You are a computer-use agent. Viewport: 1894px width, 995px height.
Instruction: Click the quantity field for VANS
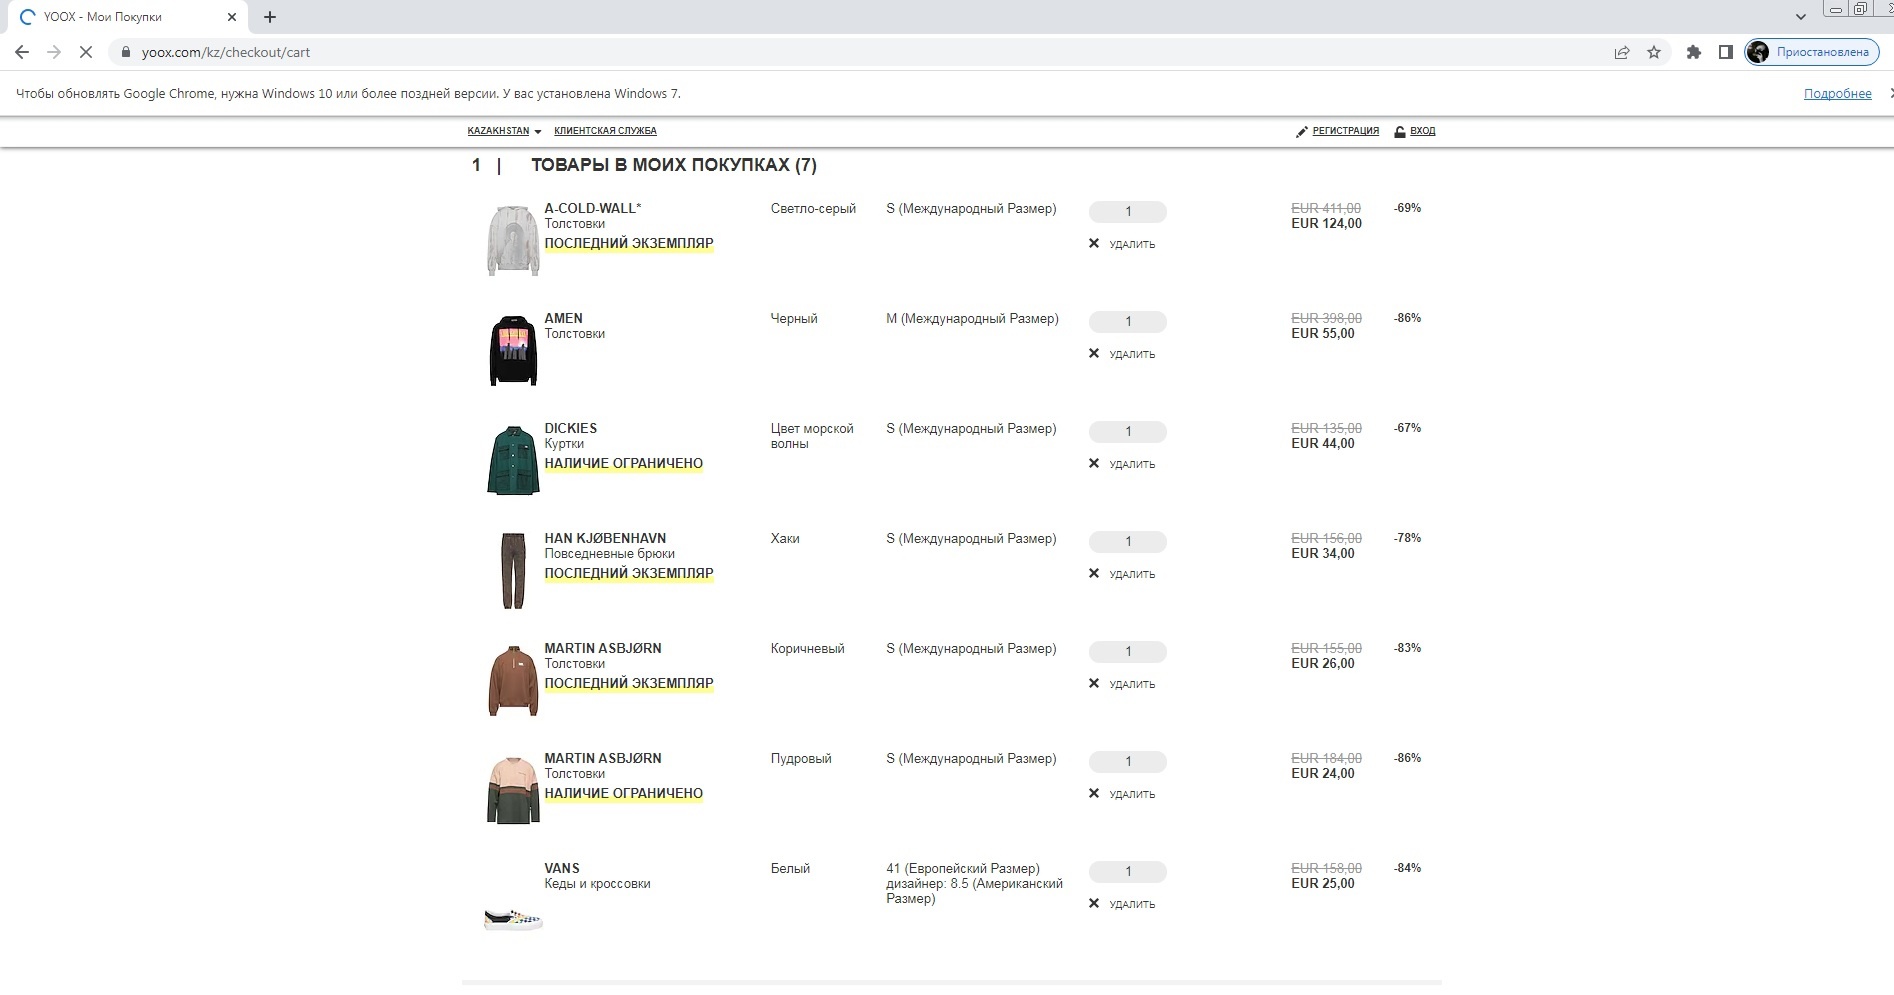pyautogui.click(x=1128, y=872)
